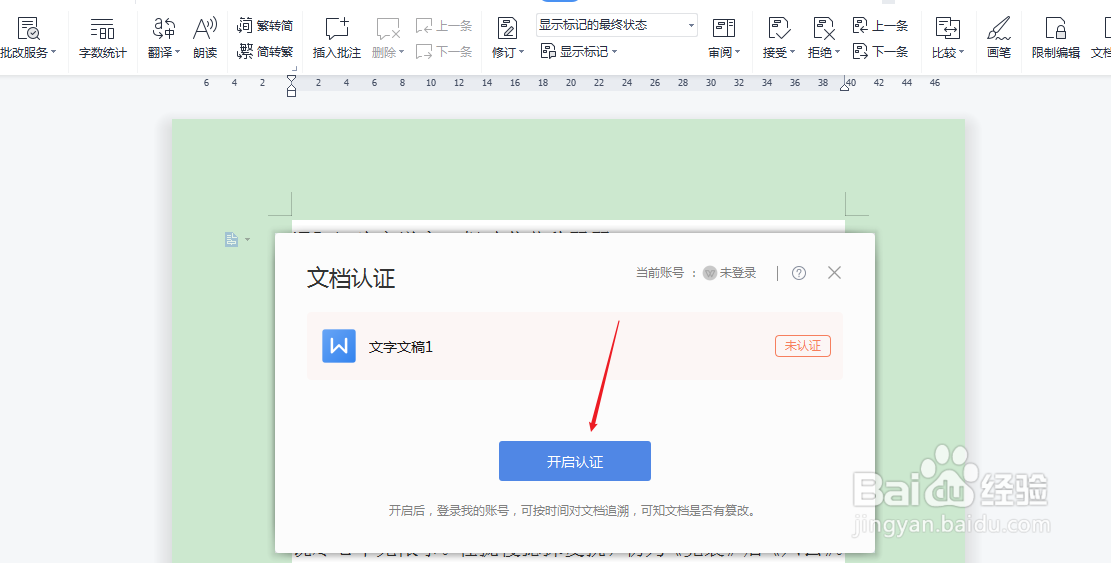
Task: Click the 删除 comment icon
Action: (388, 29)
